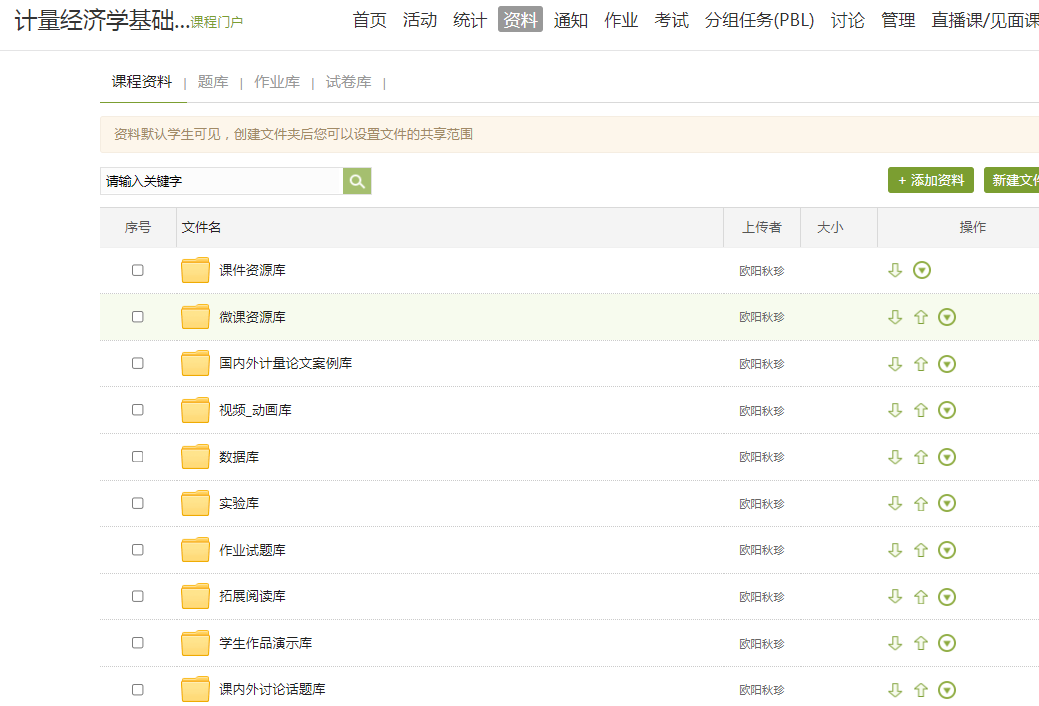Switch to the 题库 tab
The height and width of the screenshot is (706, 1039).
(213, 82)
